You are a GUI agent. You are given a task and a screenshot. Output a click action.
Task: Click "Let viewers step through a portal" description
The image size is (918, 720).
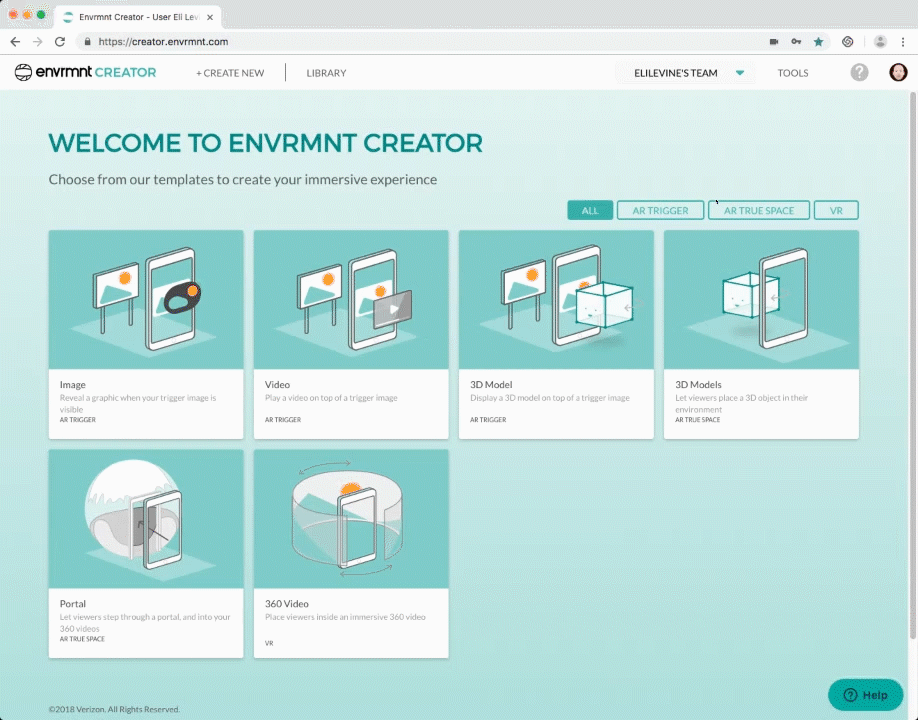tap(145, 622)
